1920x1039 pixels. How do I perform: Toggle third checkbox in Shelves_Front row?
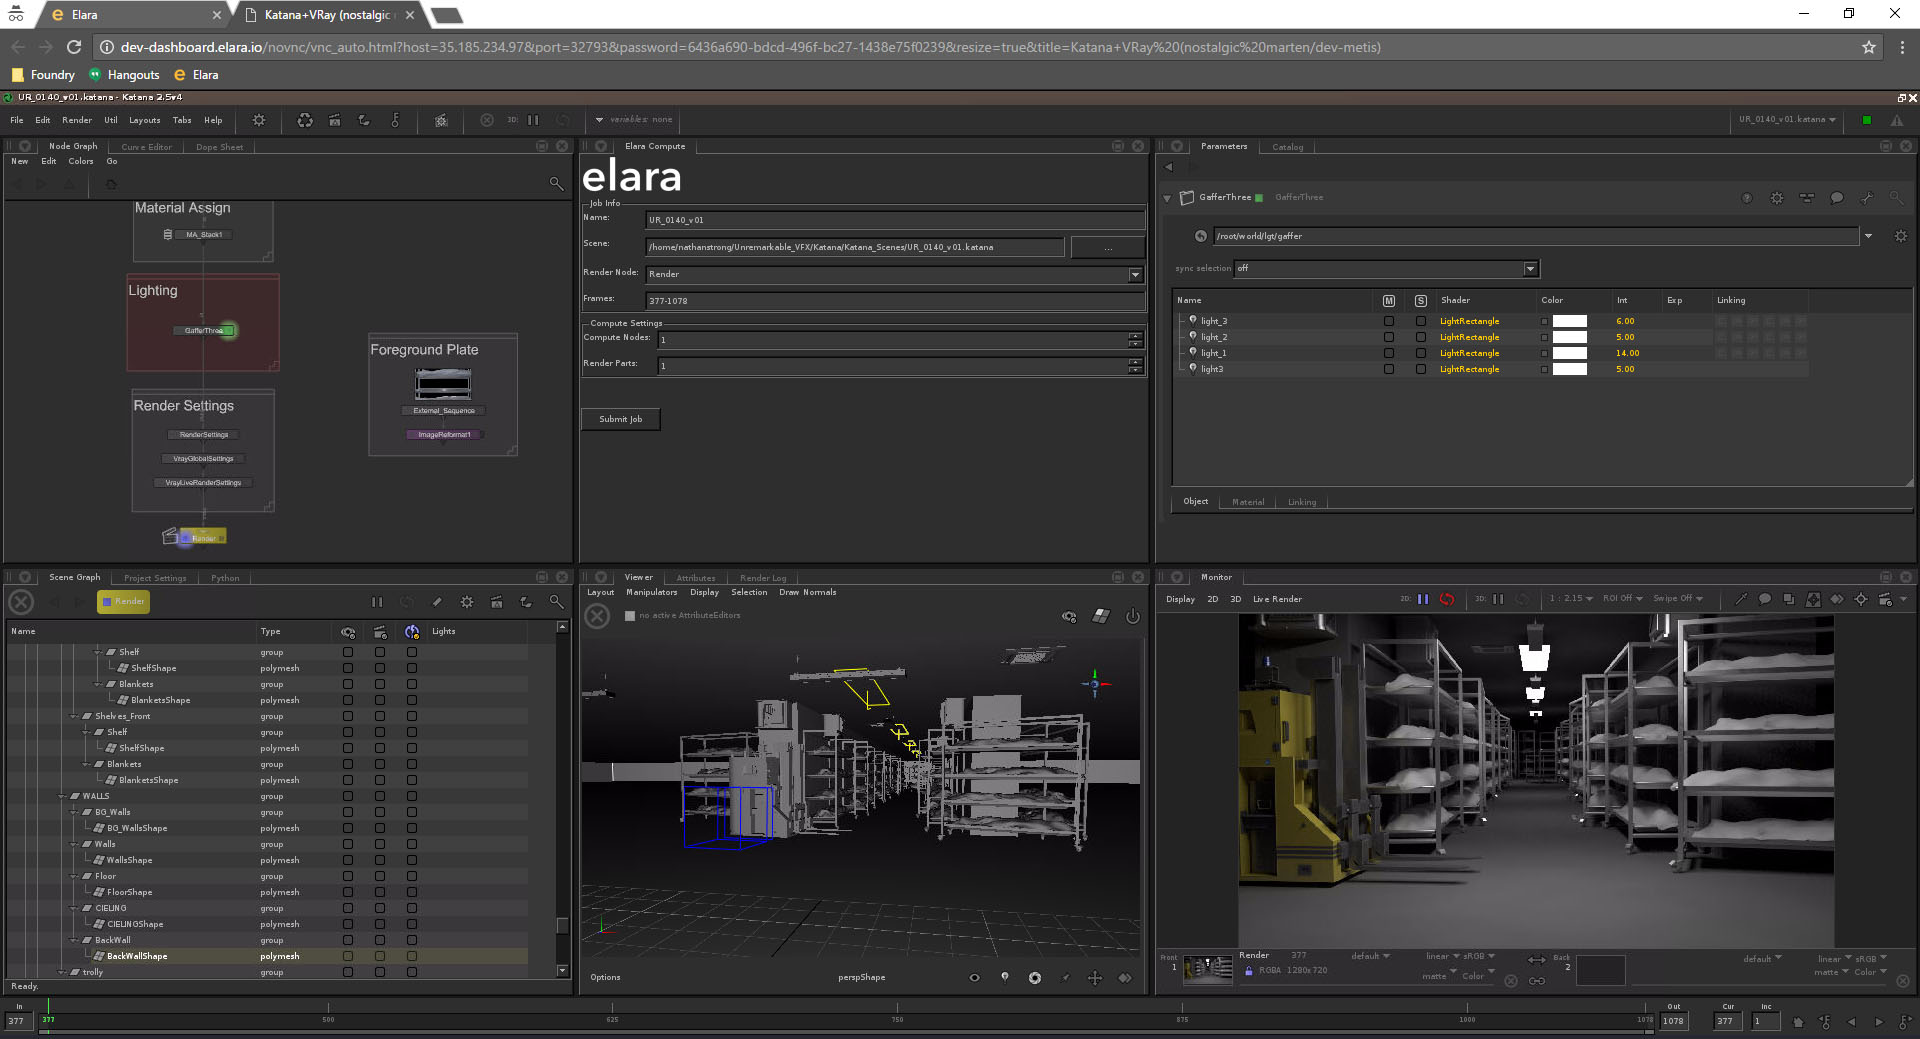click(412, 716)
